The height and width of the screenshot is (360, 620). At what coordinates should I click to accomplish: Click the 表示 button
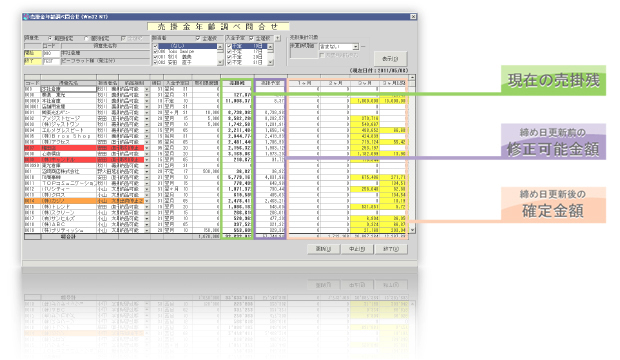pyautogui.click(x=390, y=59)
